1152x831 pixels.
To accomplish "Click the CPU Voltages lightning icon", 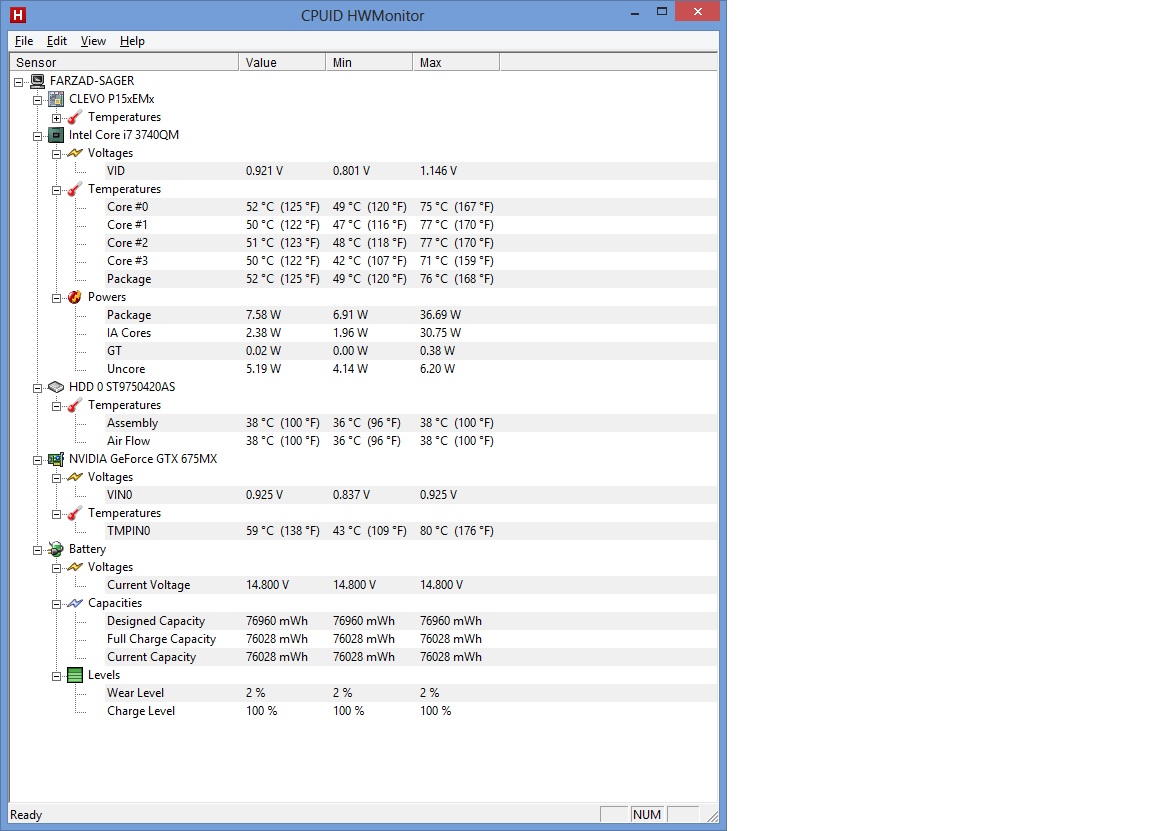I will point(75,153).
